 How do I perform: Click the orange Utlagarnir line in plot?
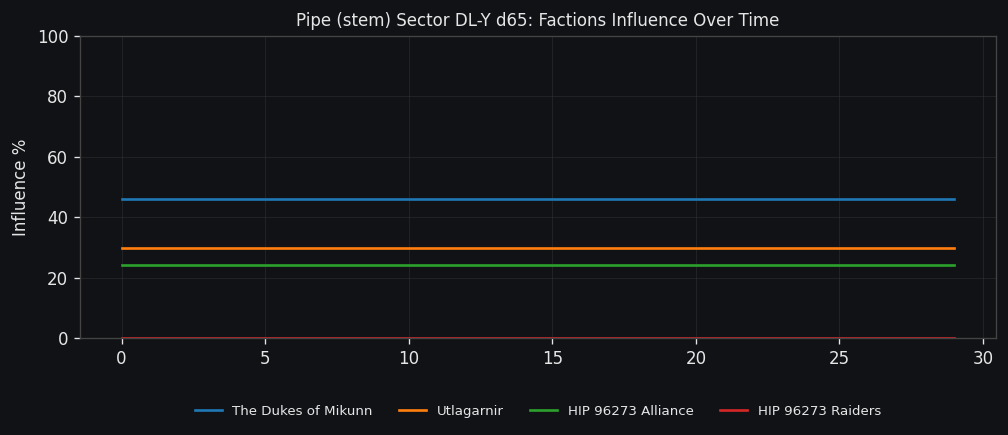tap(500, 248)
